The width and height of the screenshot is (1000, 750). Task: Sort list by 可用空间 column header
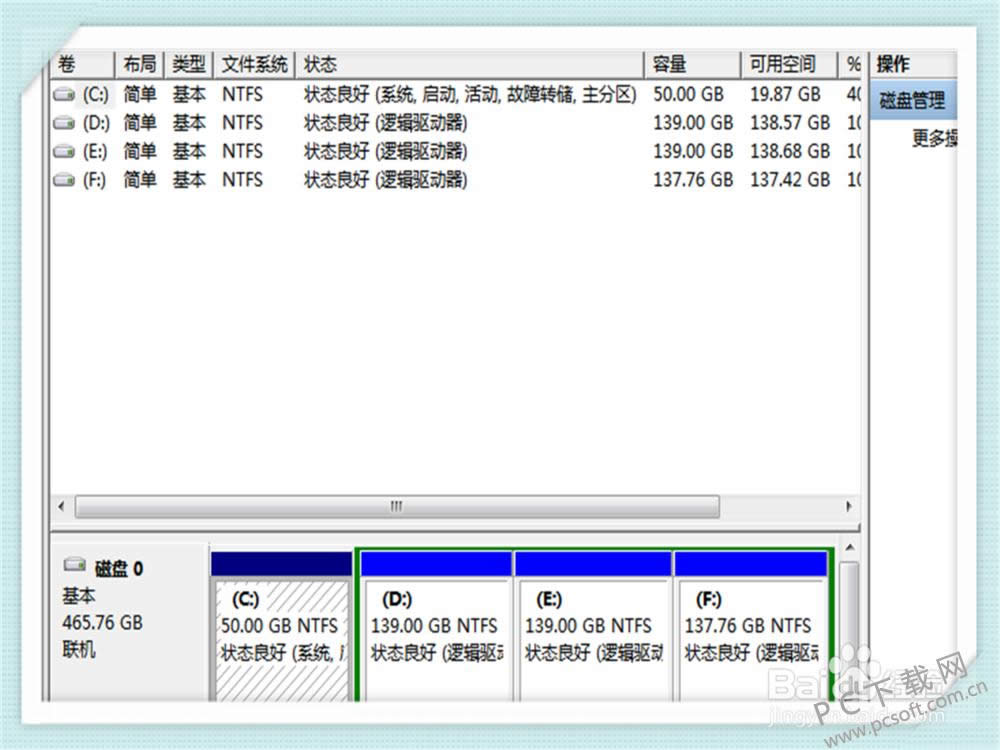790,65
